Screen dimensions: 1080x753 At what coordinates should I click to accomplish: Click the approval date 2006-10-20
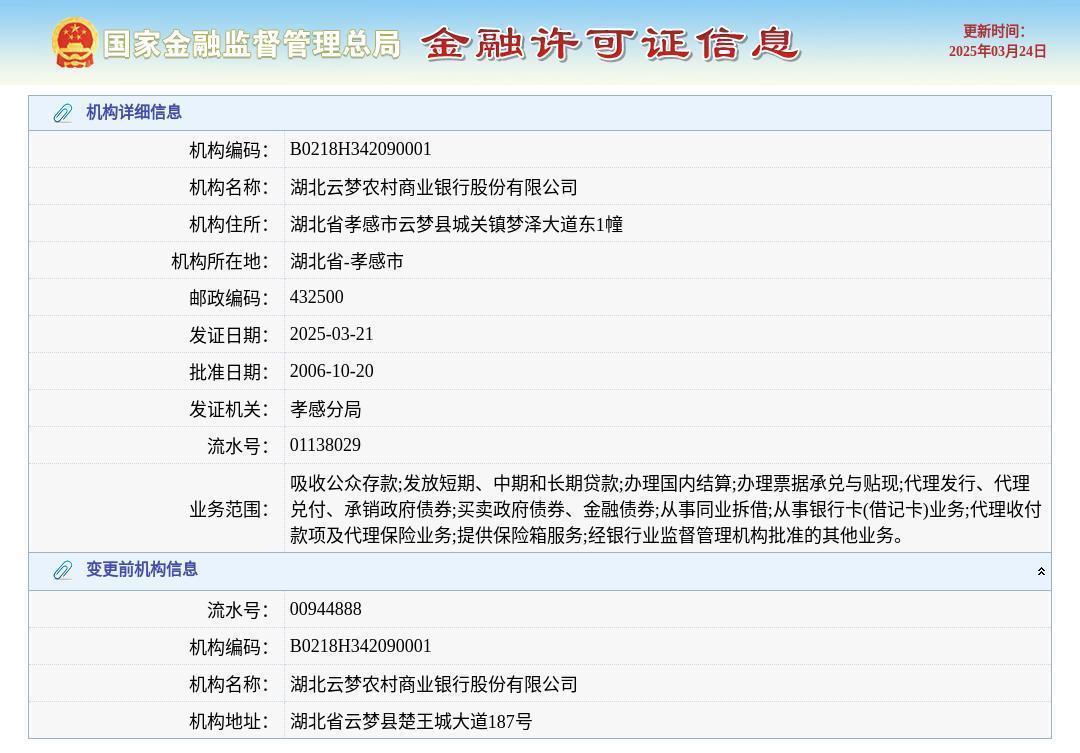click(331, 371)
